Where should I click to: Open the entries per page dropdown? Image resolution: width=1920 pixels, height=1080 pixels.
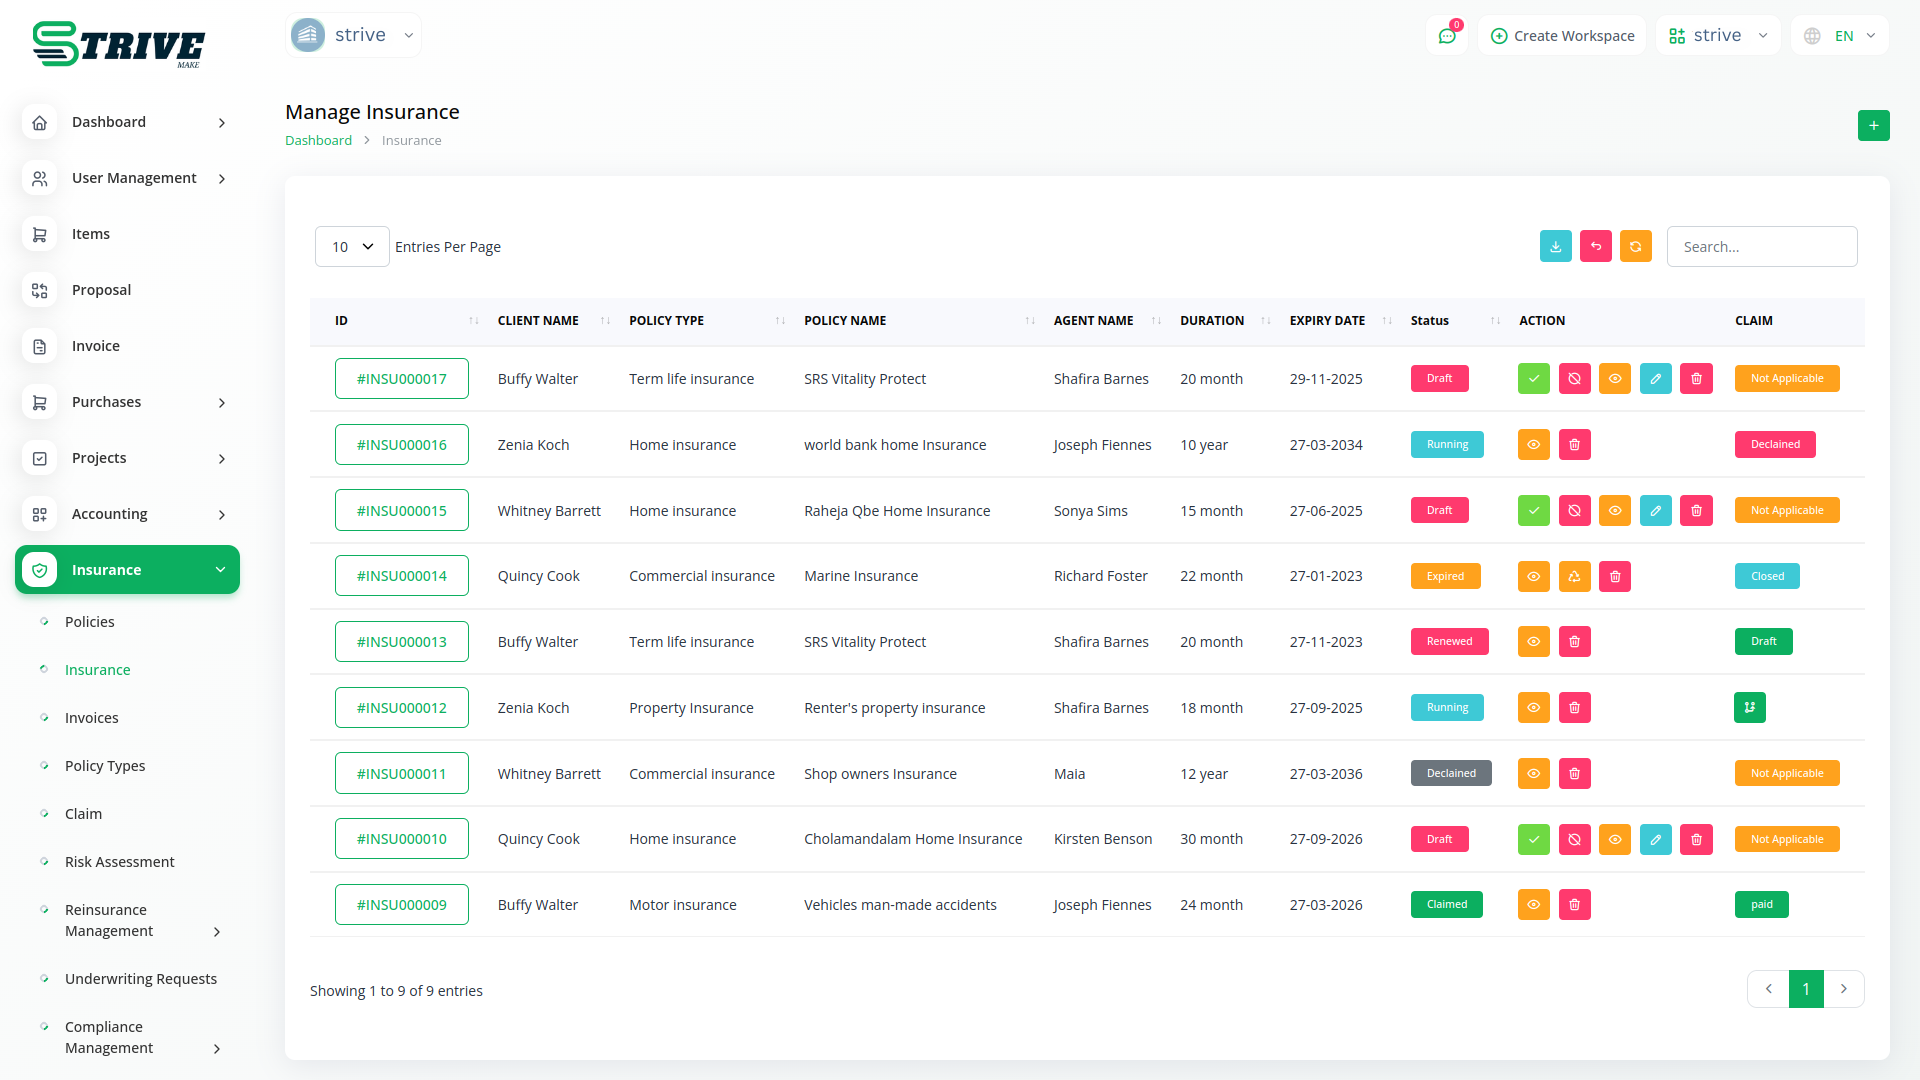pyautogui.click(x=352, y=247)
